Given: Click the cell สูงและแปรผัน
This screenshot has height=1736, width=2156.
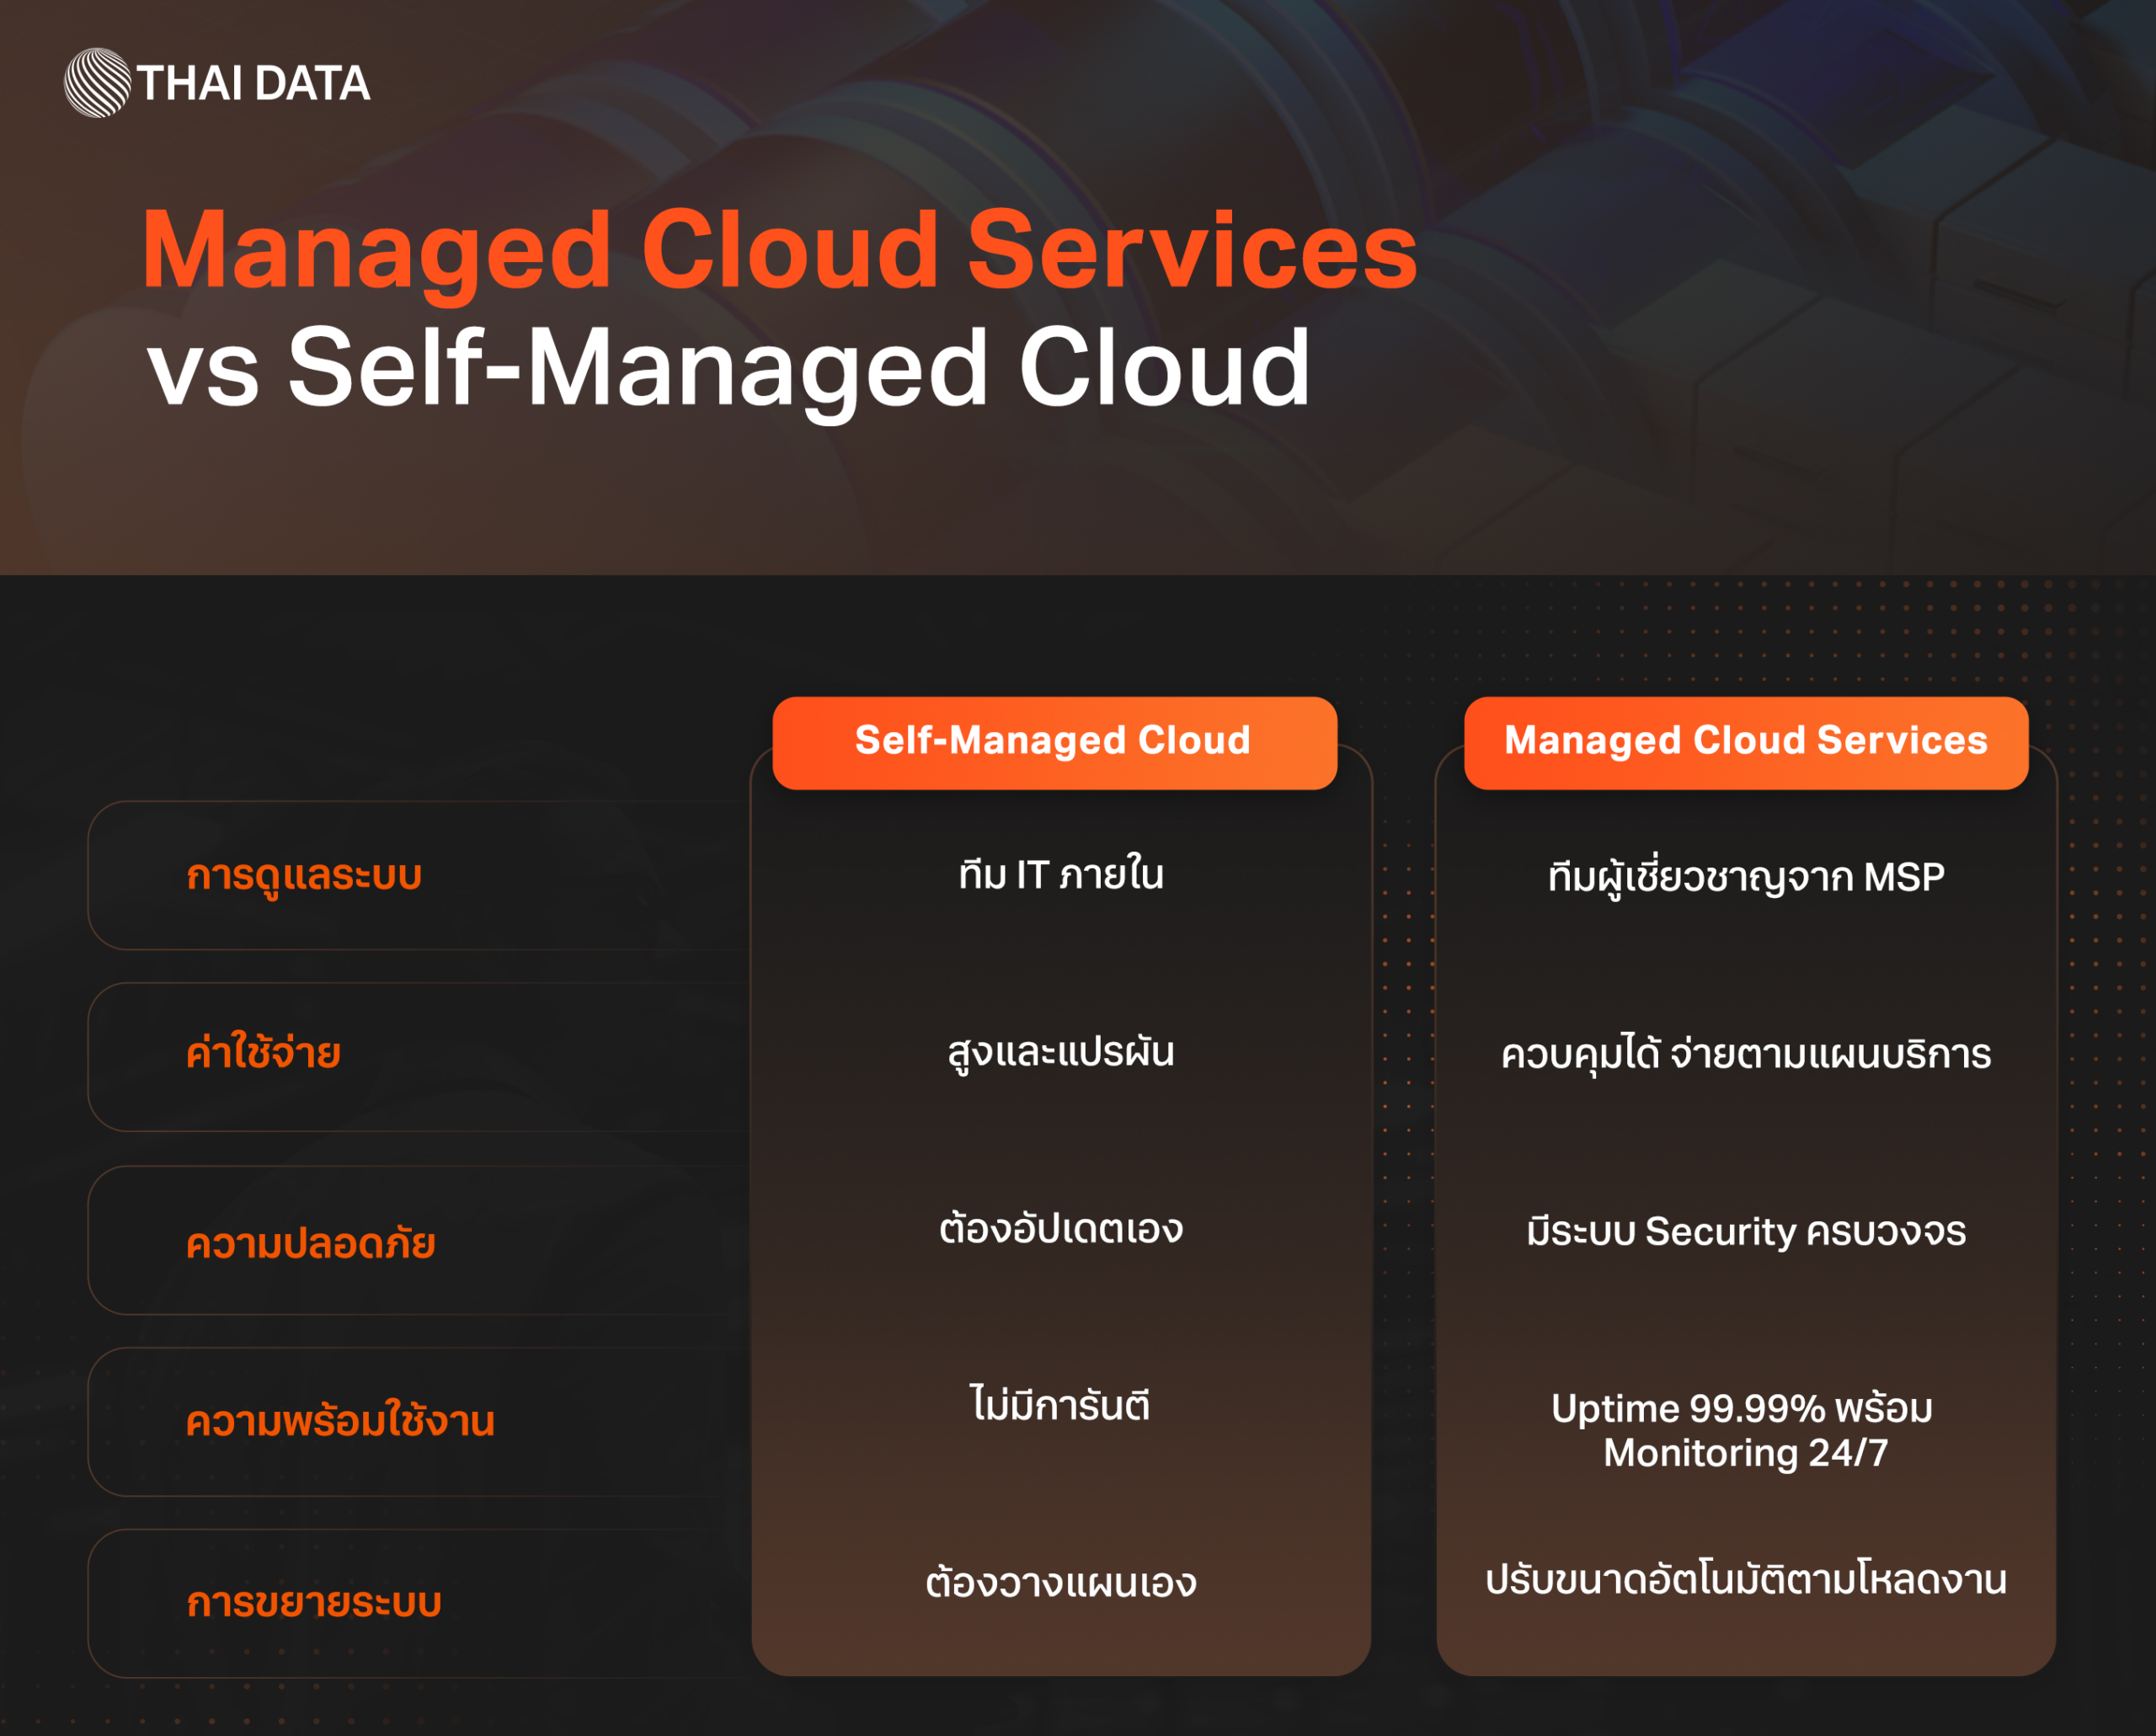Looking at the screenshot, I should [x=1061, y=1052].
